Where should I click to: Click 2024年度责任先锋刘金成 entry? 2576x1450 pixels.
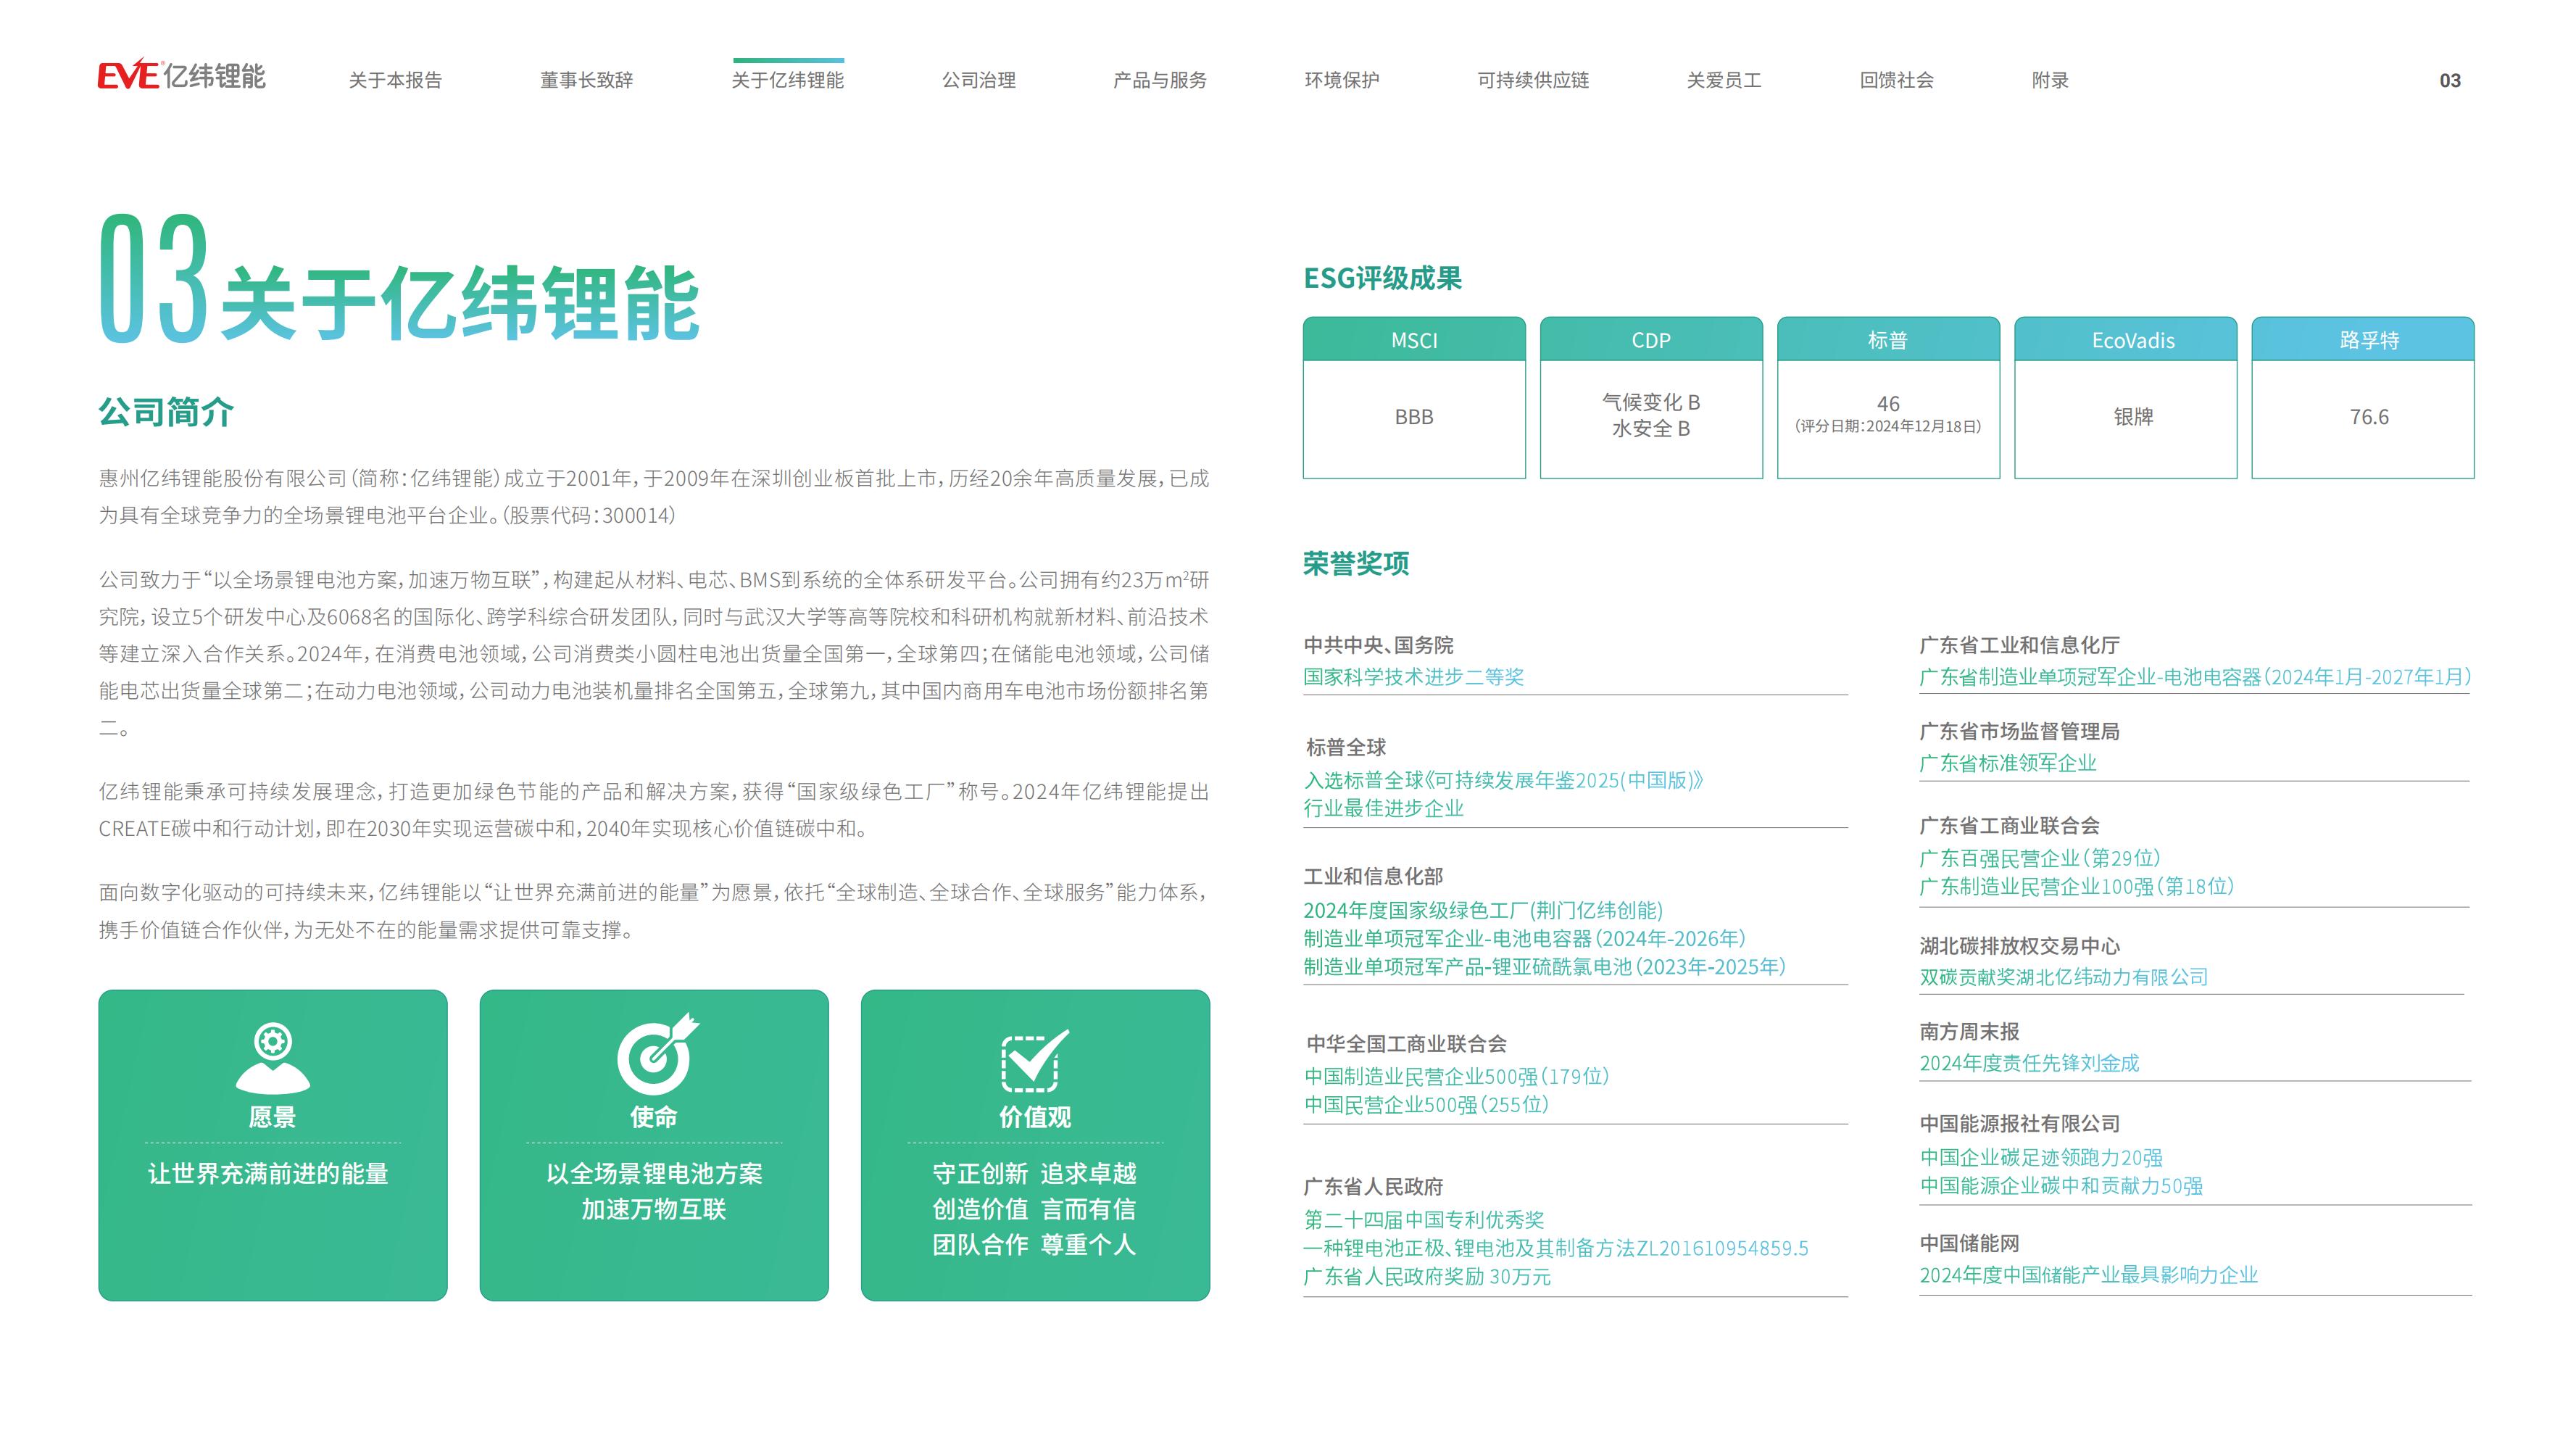[2029, 1063]
